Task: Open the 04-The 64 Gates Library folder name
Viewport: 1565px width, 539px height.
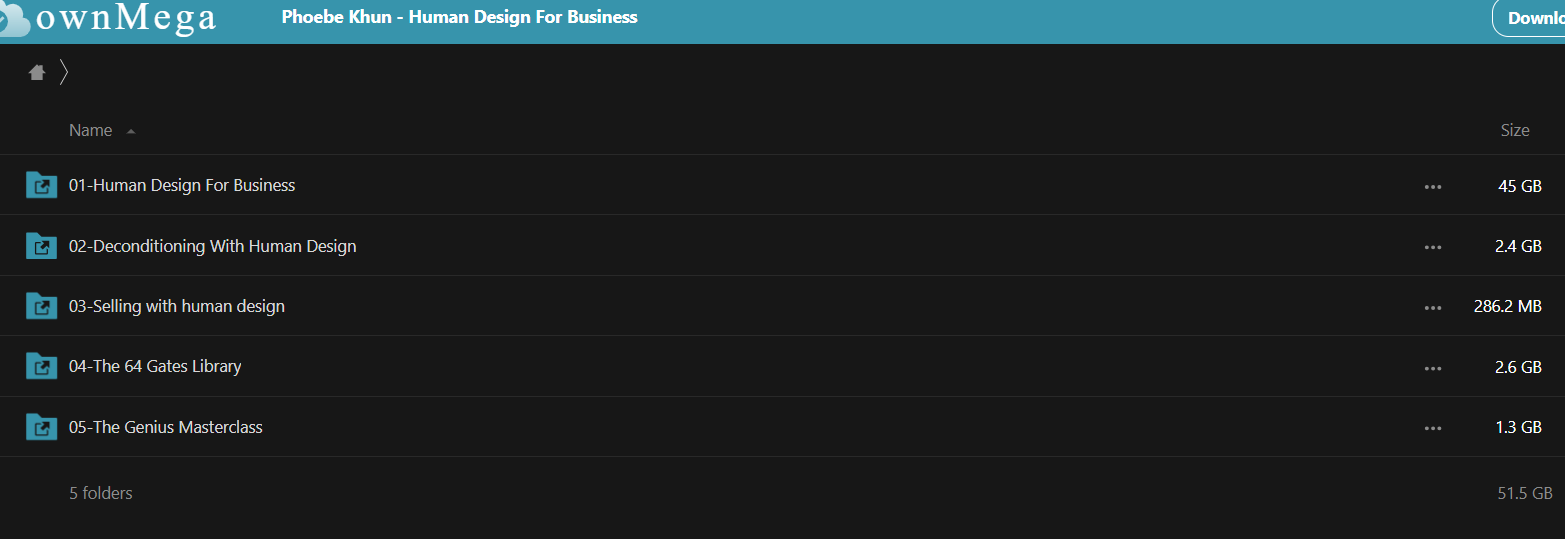Action: [155, 366]
